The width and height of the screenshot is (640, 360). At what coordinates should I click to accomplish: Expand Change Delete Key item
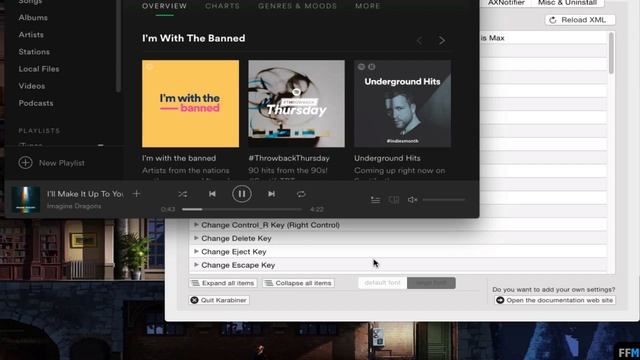click(x=196, y=238)
